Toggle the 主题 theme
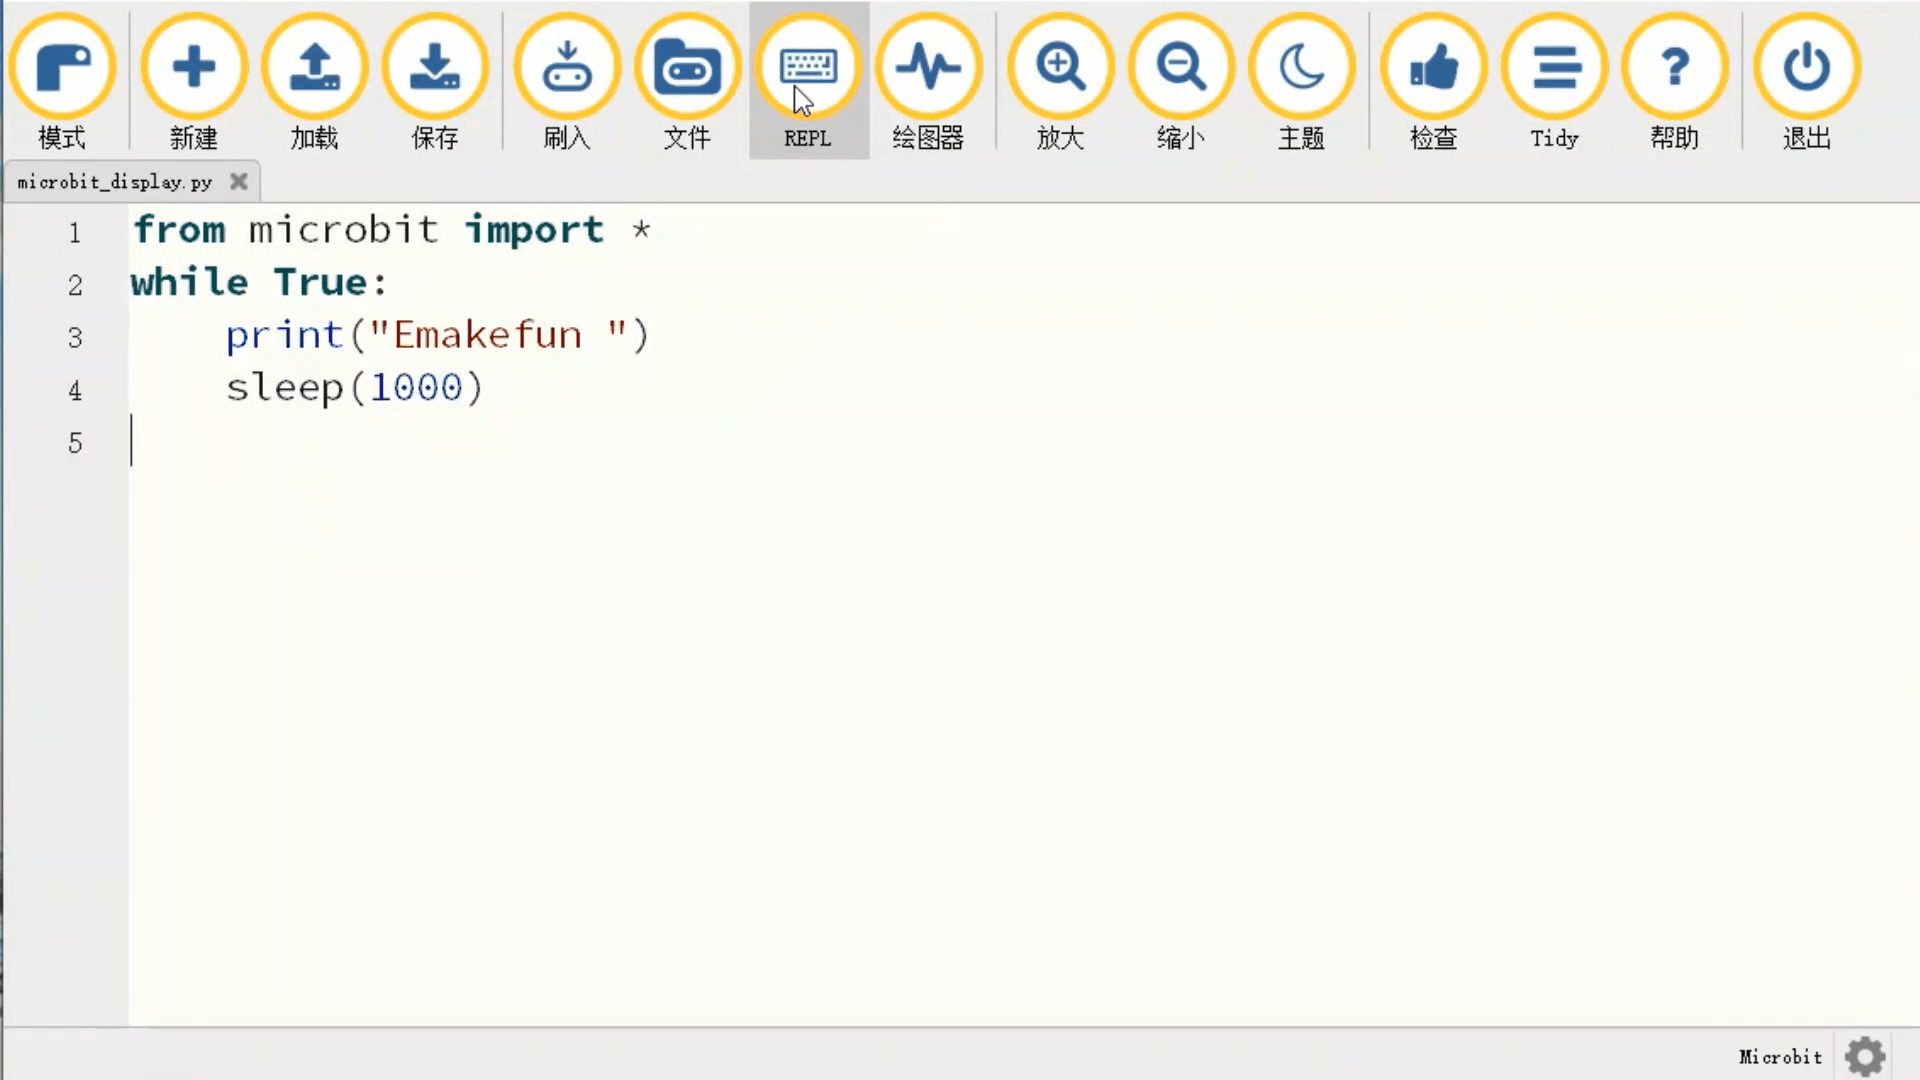 click(1301, 81)
